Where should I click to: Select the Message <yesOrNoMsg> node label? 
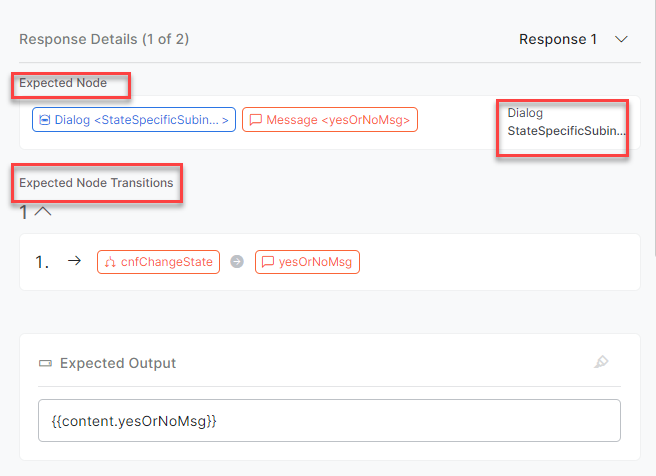tap(338, 120)
